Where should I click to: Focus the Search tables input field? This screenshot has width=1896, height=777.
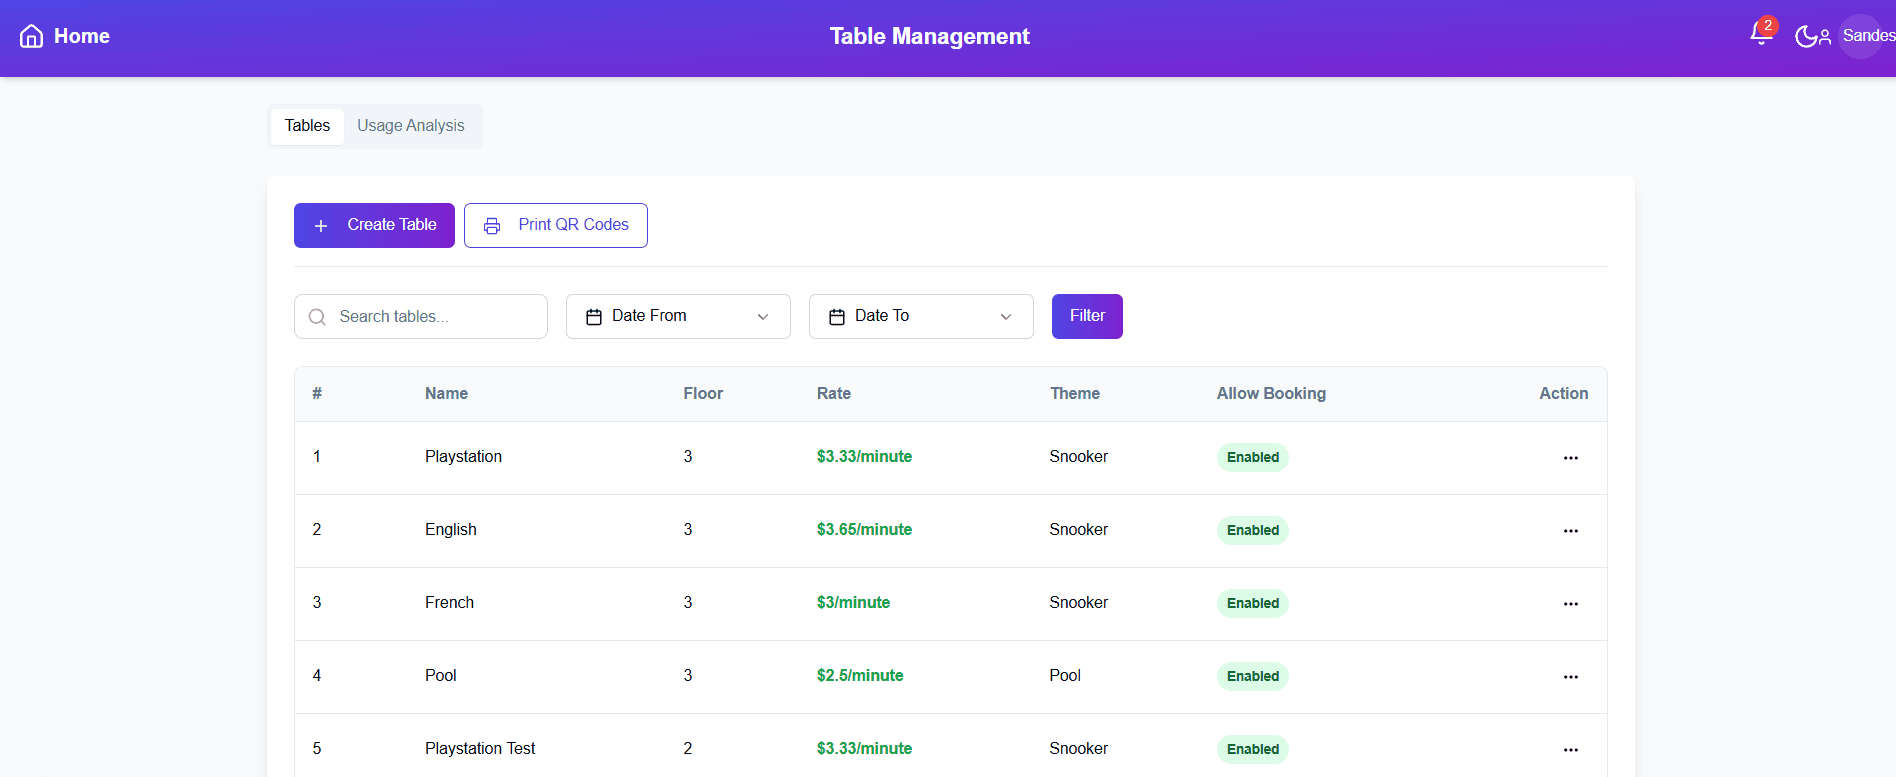421,316
